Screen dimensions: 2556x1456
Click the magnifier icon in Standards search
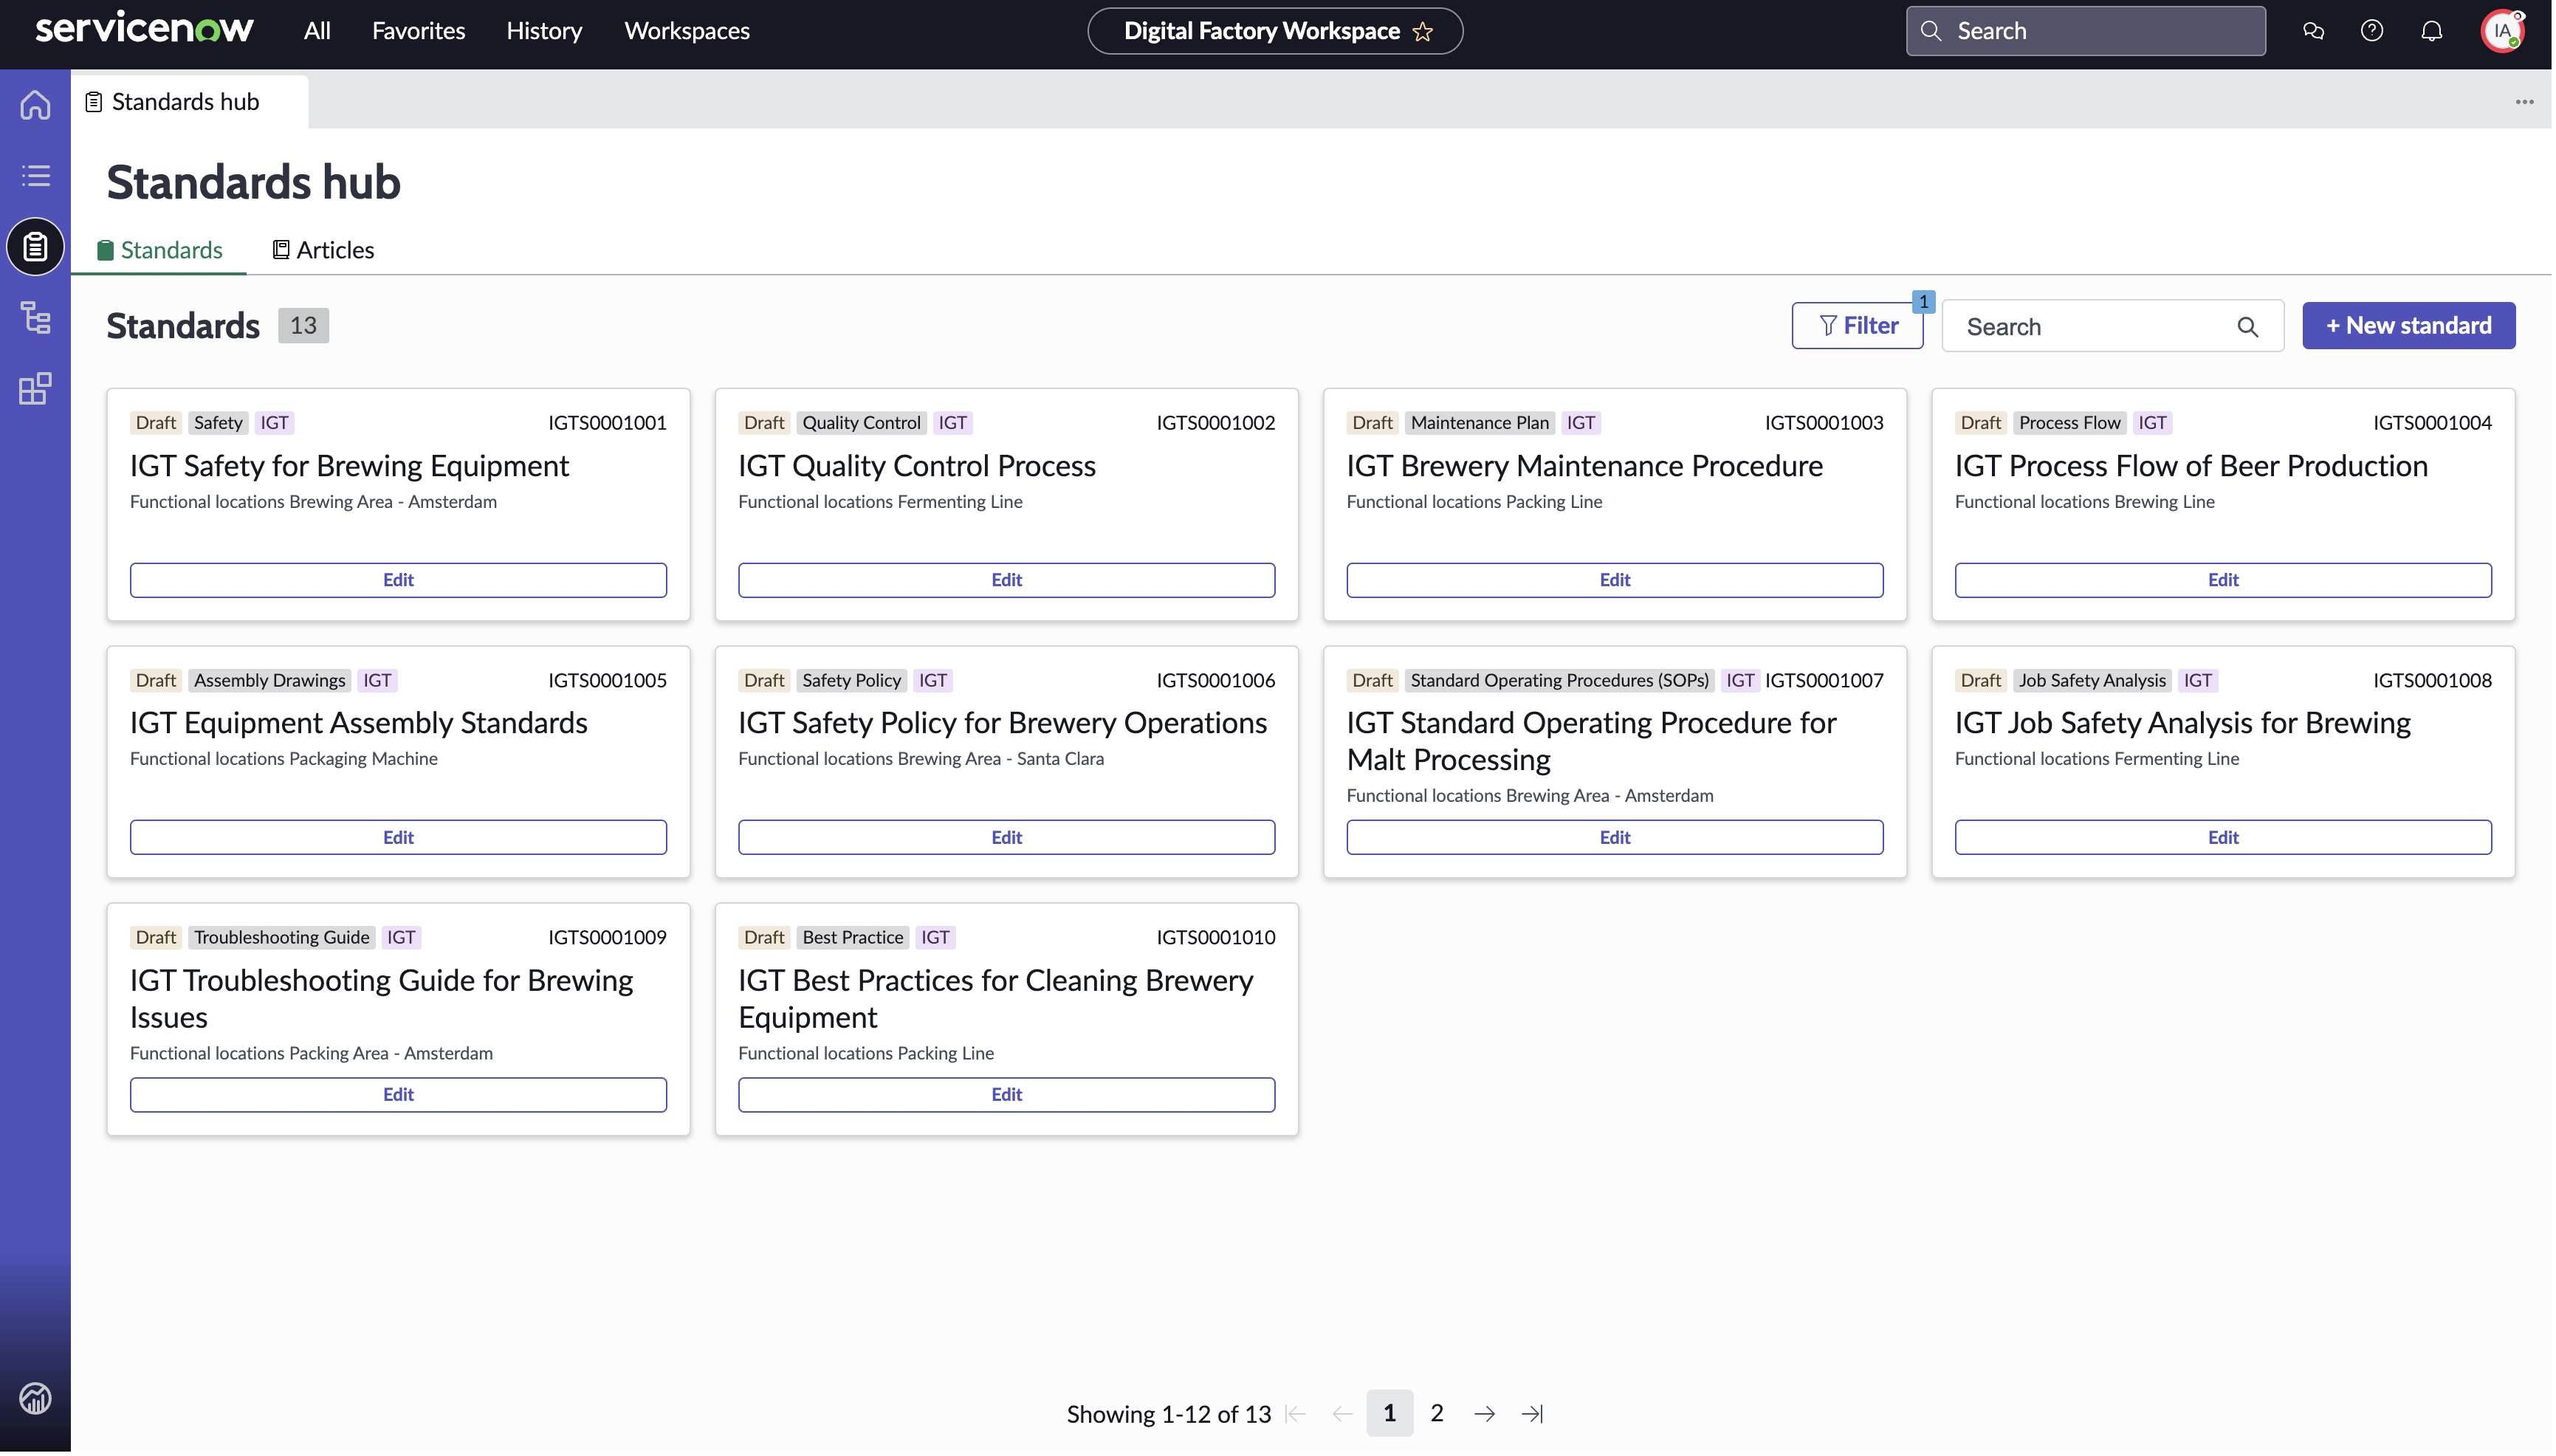[2247, 327]
